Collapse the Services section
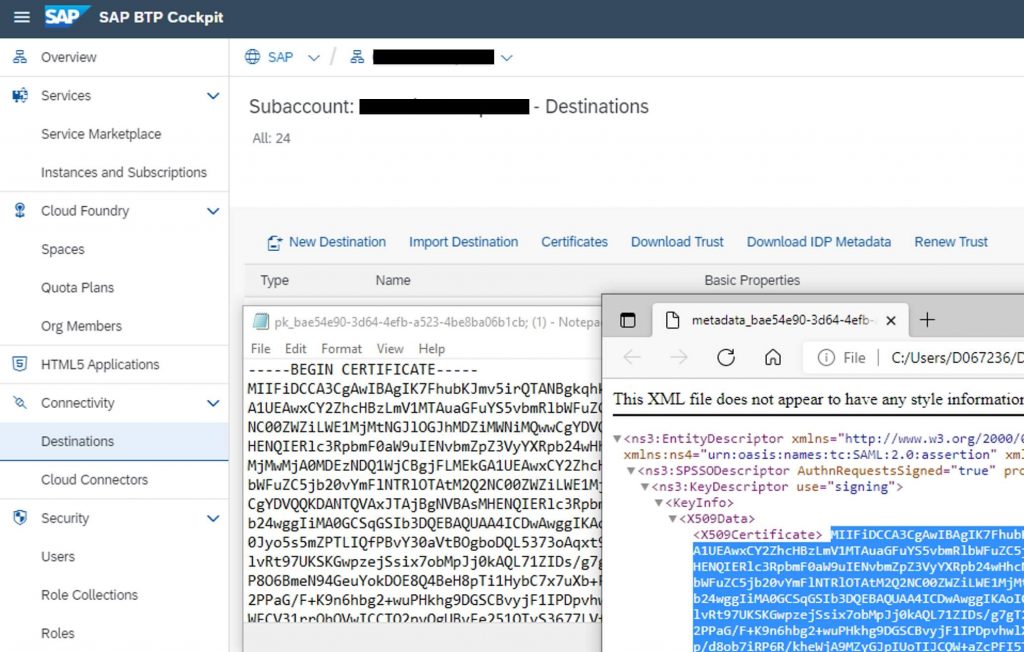 [213, 95]
